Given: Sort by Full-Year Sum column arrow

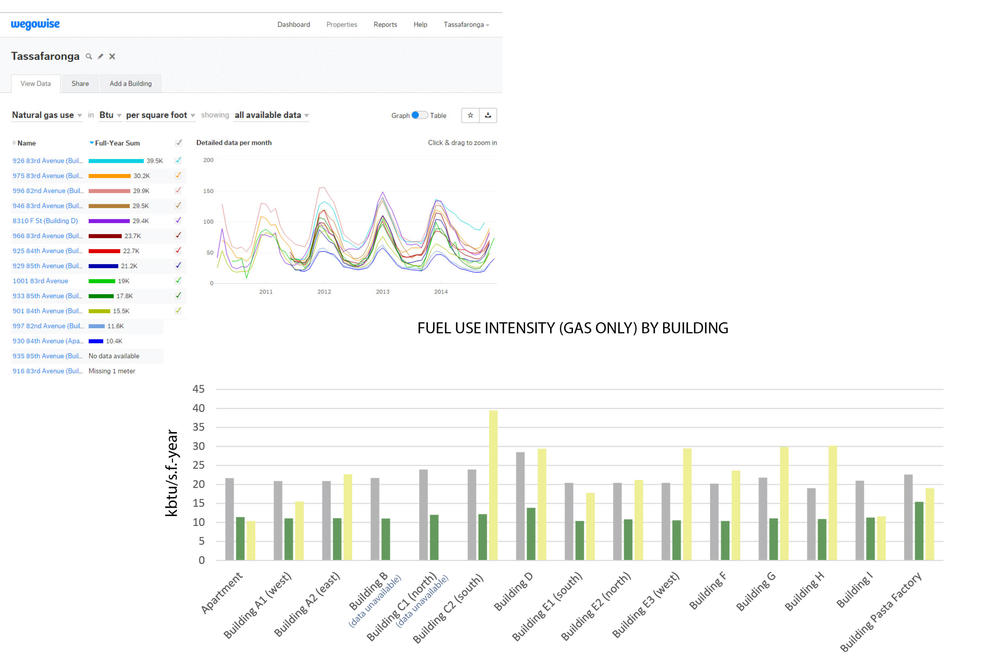Looking at the screenshot, I should click(x=92, y=143).
